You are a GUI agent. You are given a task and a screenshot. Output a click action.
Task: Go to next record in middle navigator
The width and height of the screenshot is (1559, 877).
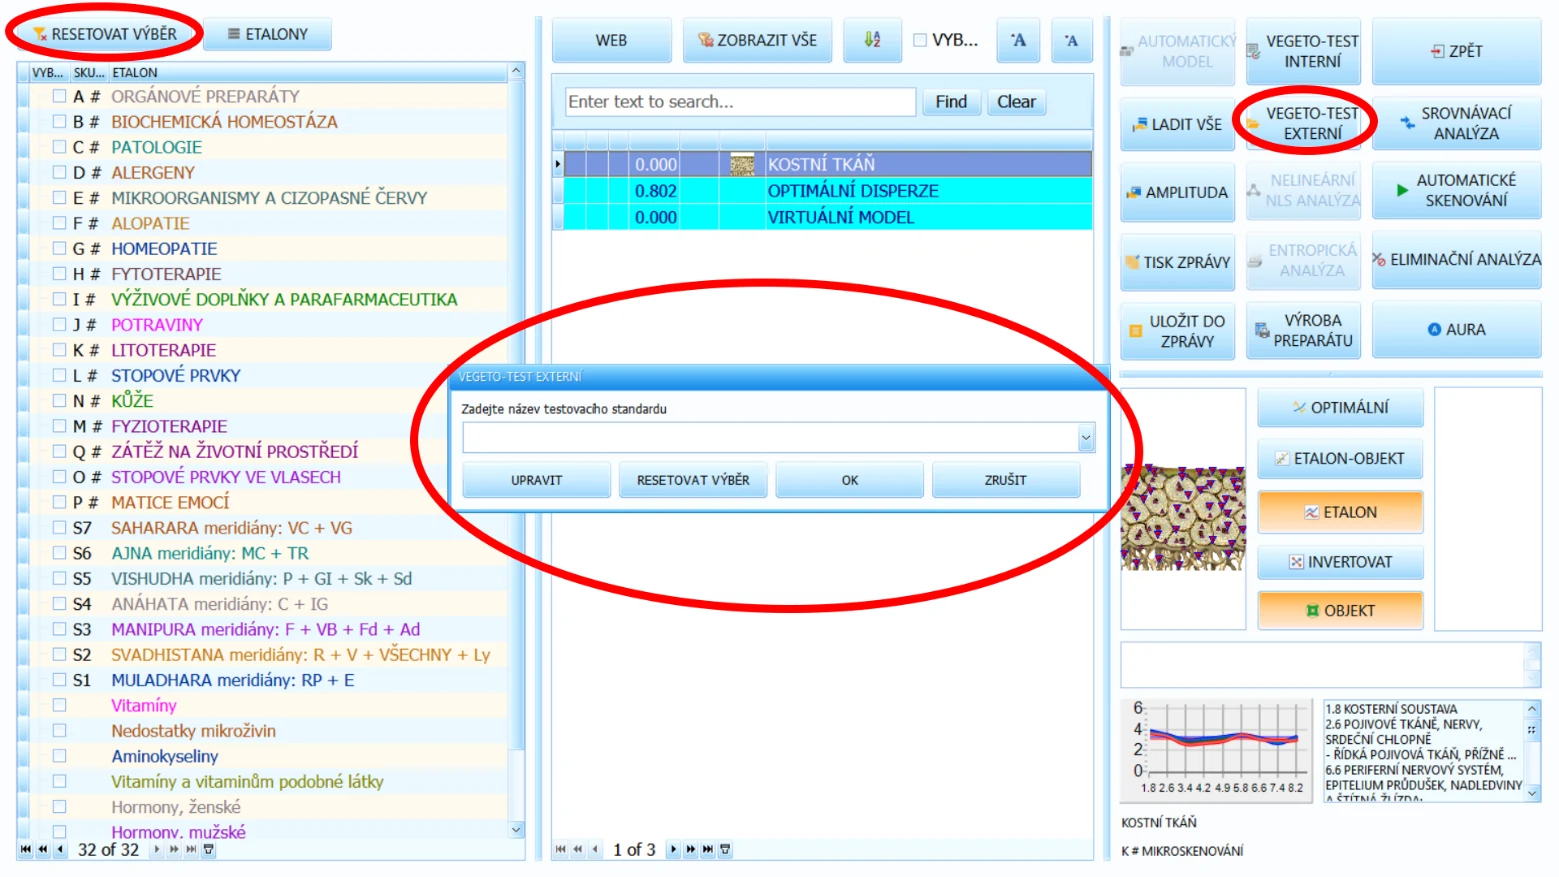674,849
